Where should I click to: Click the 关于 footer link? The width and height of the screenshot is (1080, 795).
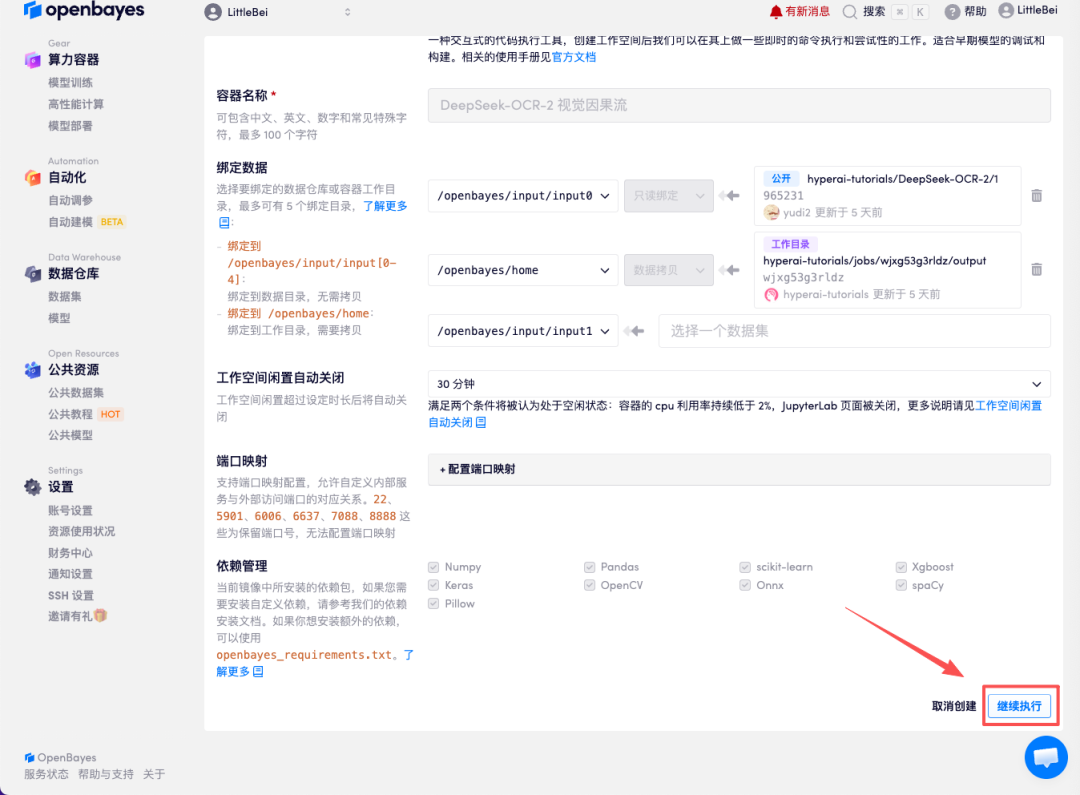(154, 774)
